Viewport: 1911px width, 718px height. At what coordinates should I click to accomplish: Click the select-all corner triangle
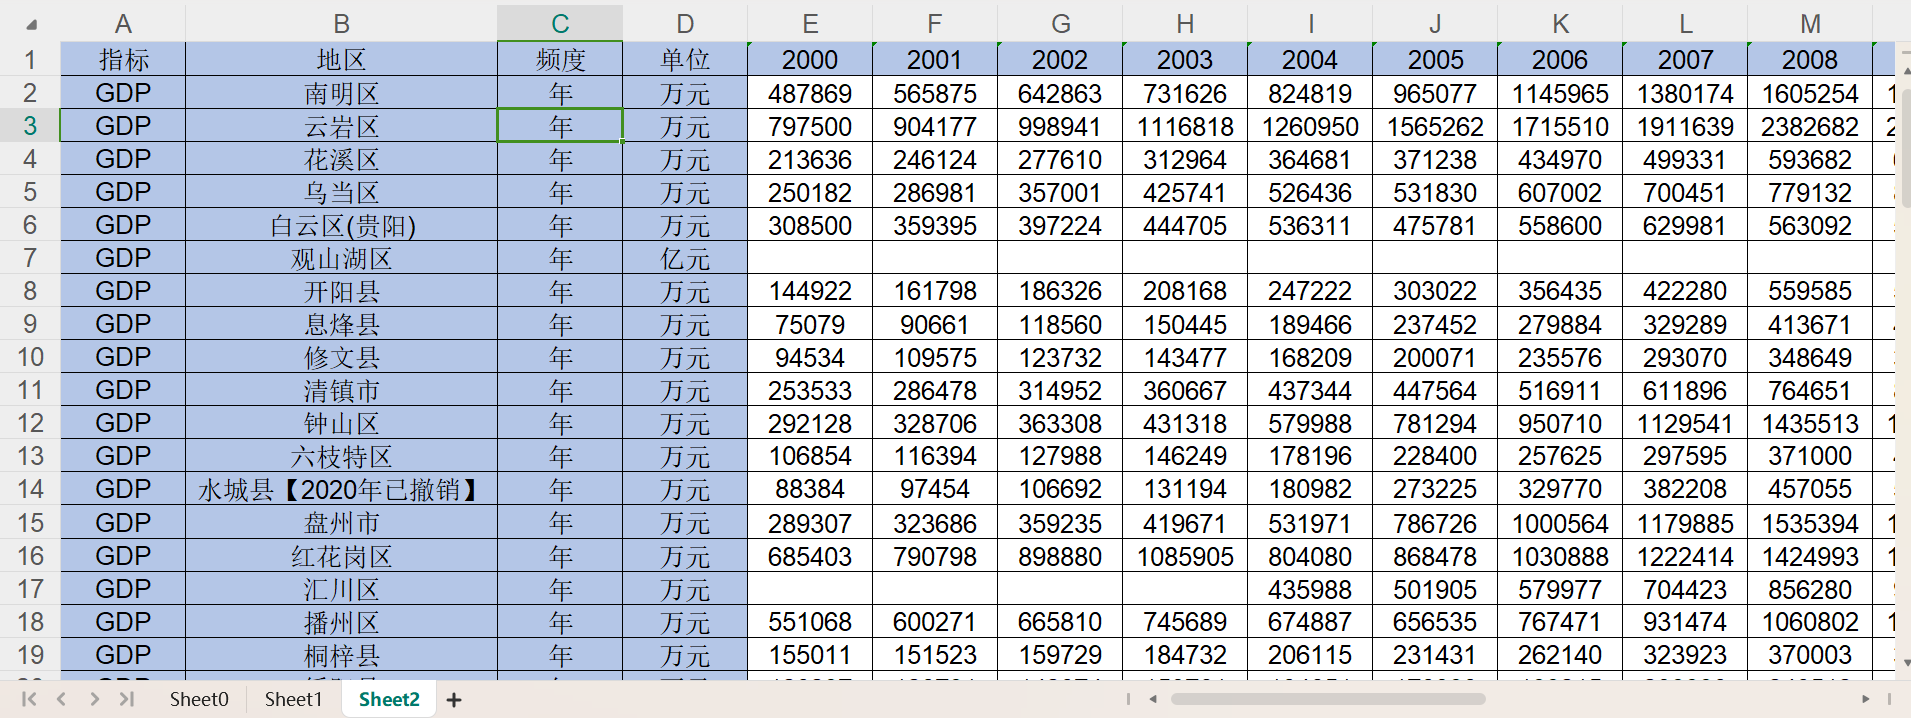tap(31, 24)
